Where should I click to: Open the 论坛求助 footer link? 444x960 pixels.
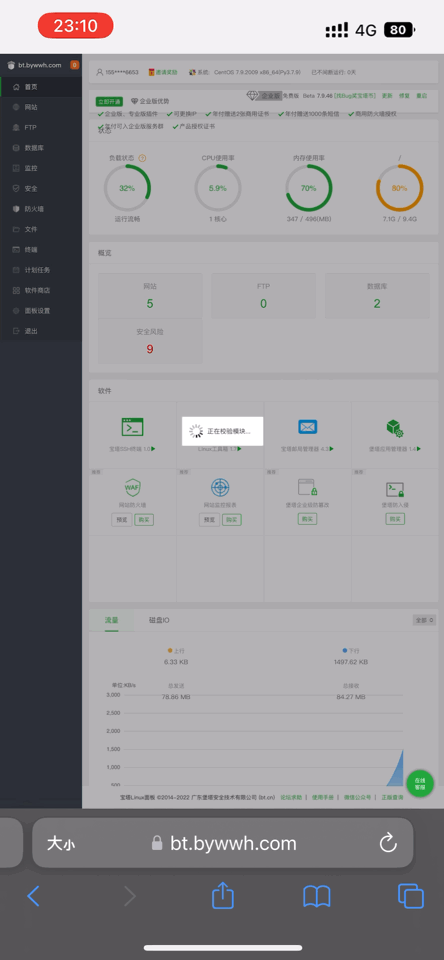click(x=291, y=797)
